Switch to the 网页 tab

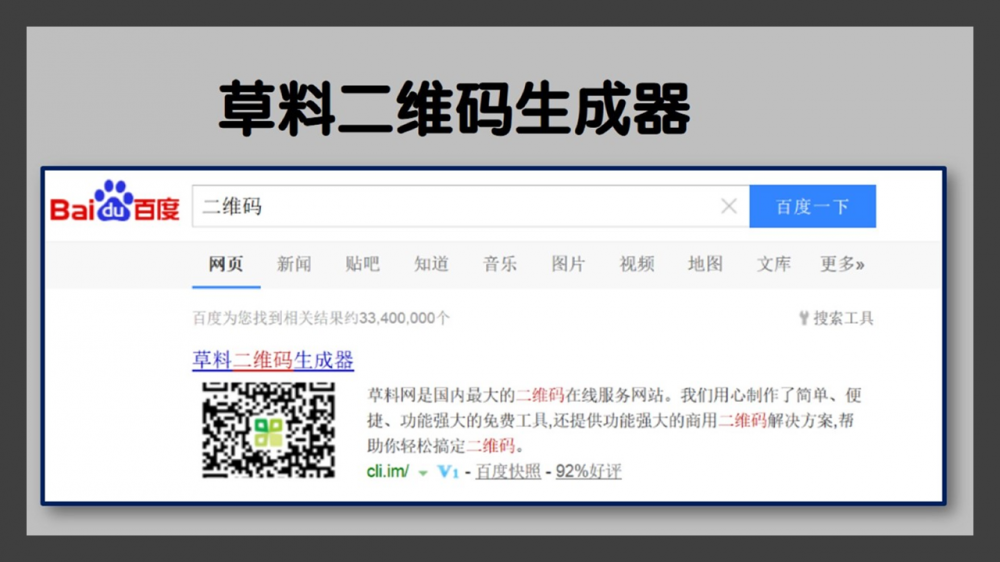(x=225, y=264)
